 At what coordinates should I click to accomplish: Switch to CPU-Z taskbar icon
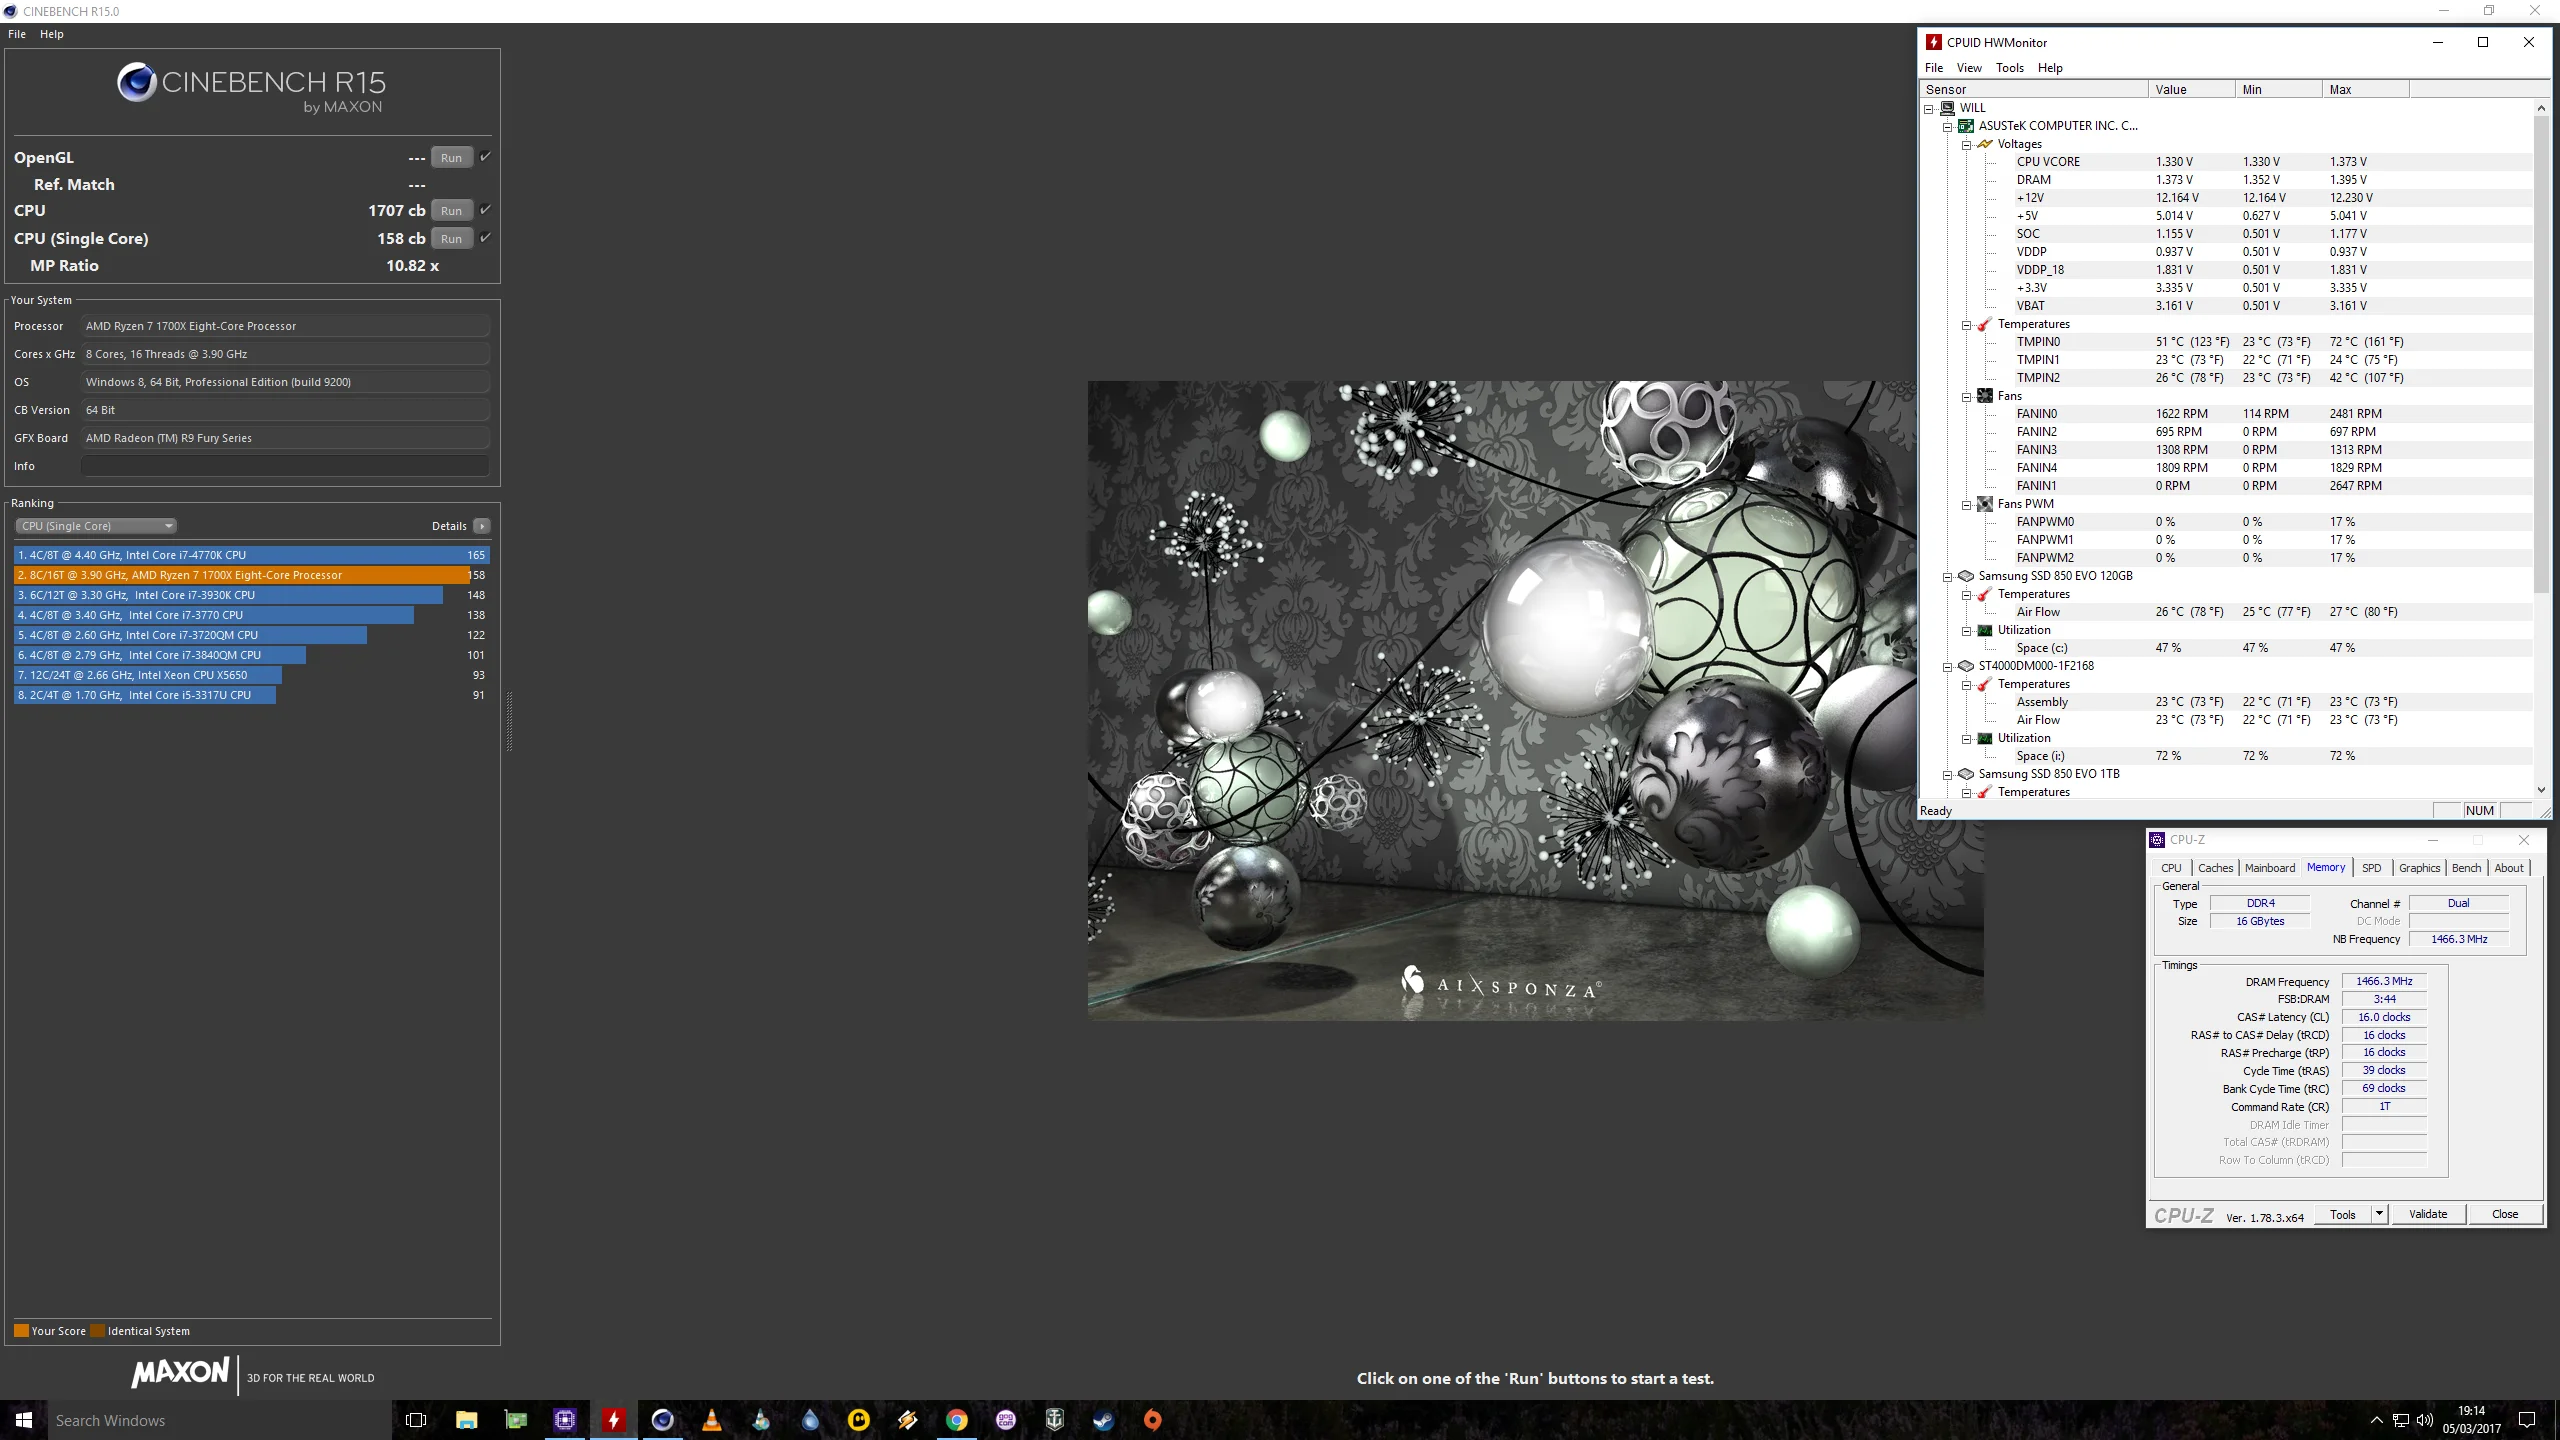click(x=565, y=1420)
